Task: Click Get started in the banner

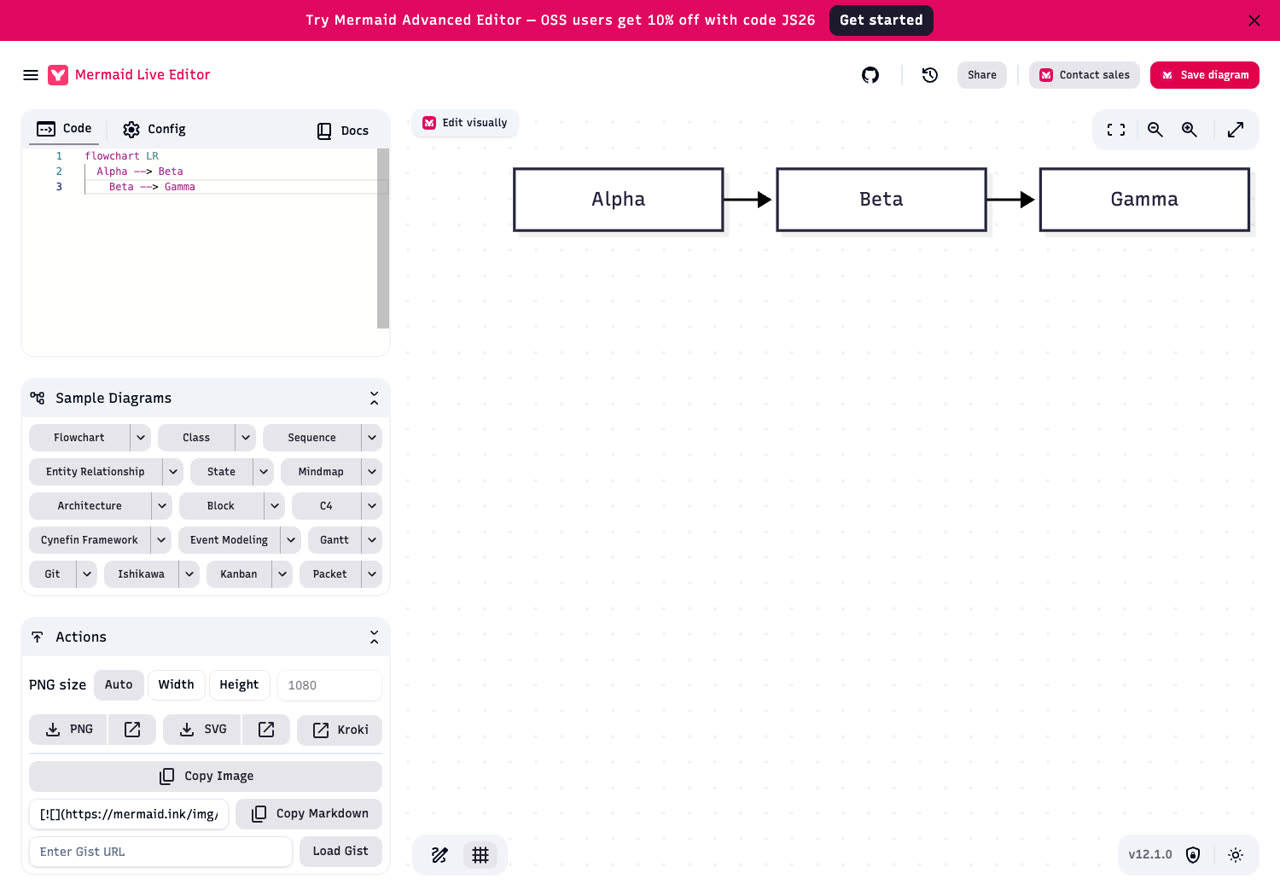Action: 881,20
